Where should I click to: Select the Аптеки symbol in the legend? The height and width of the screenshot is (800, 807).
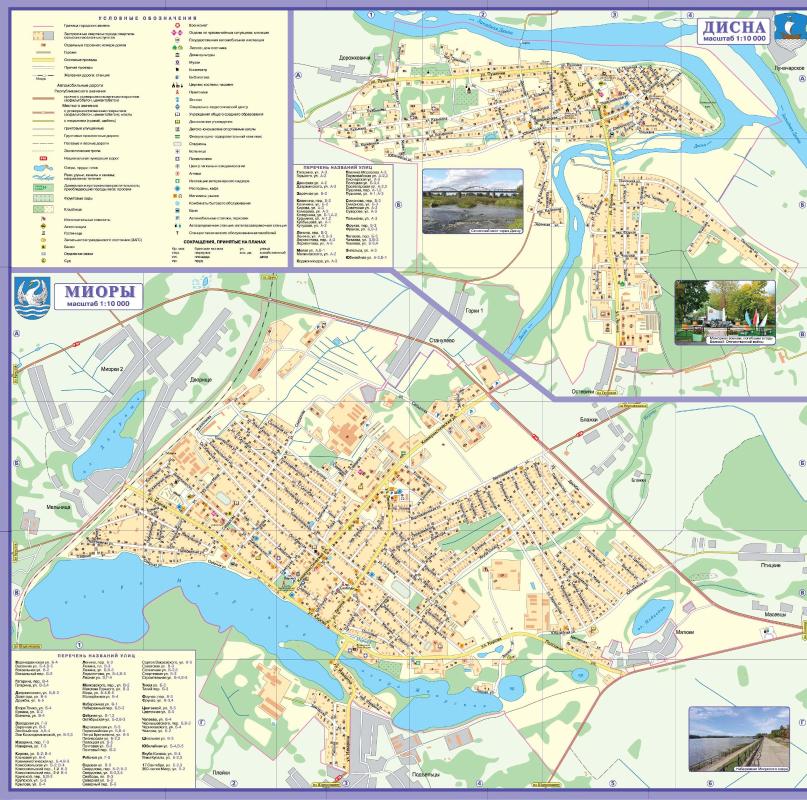pos(177,172)
